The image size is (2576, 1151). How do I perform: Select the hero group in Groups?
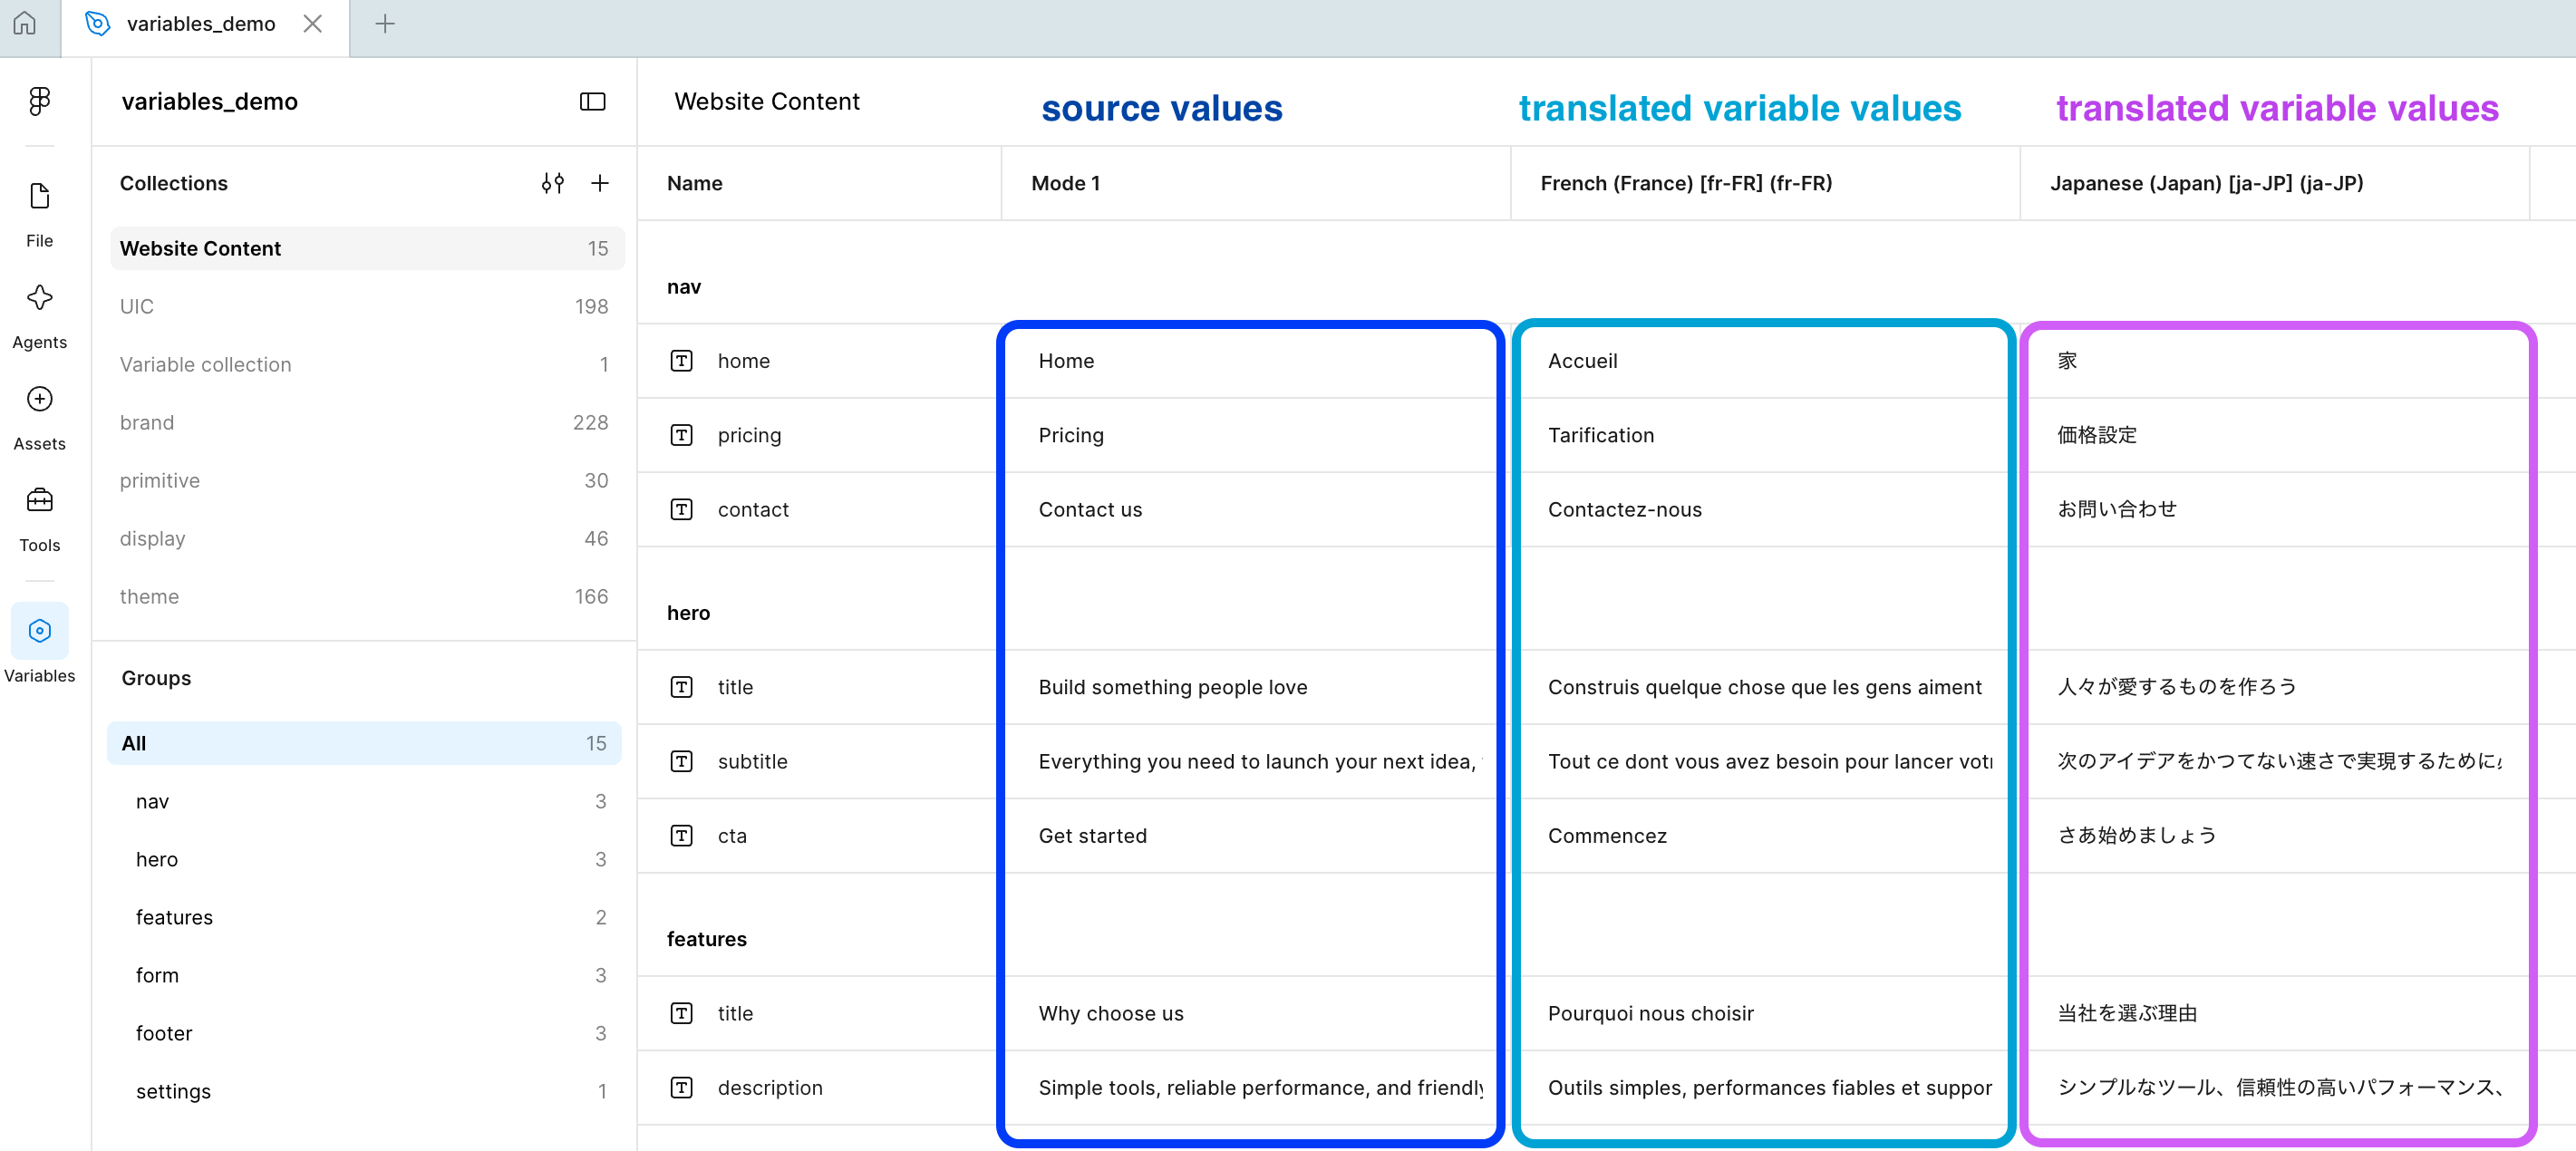coord(364,859)
